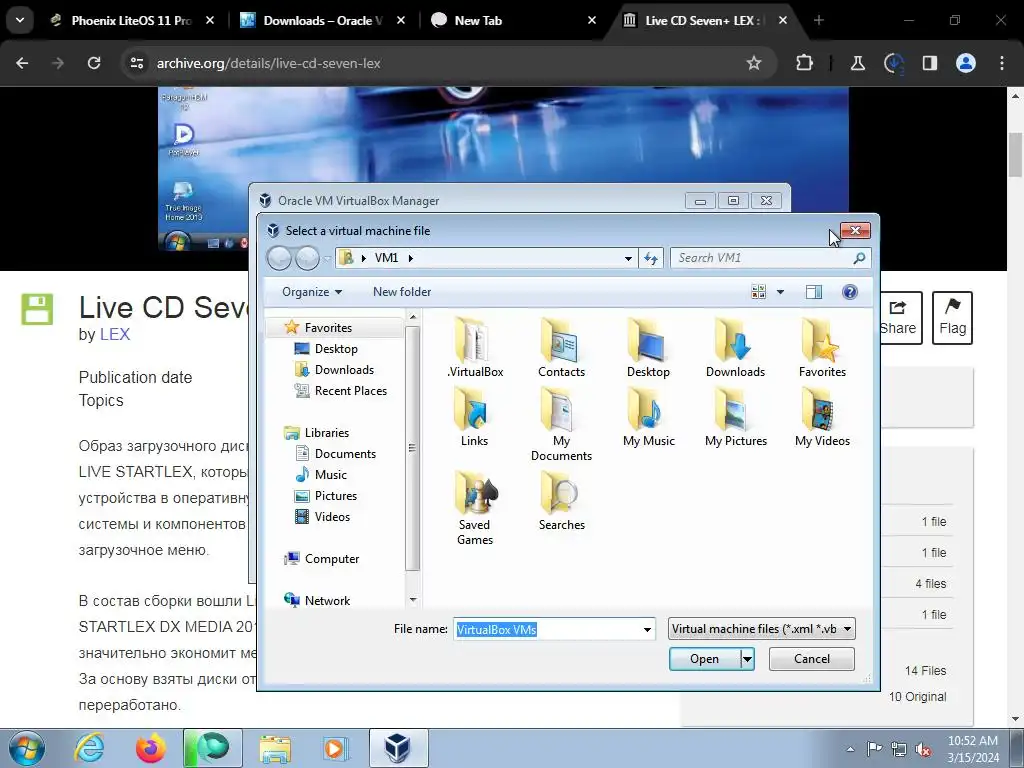Open the Links folder
The image size is (1024, 768).
[474, 417]
